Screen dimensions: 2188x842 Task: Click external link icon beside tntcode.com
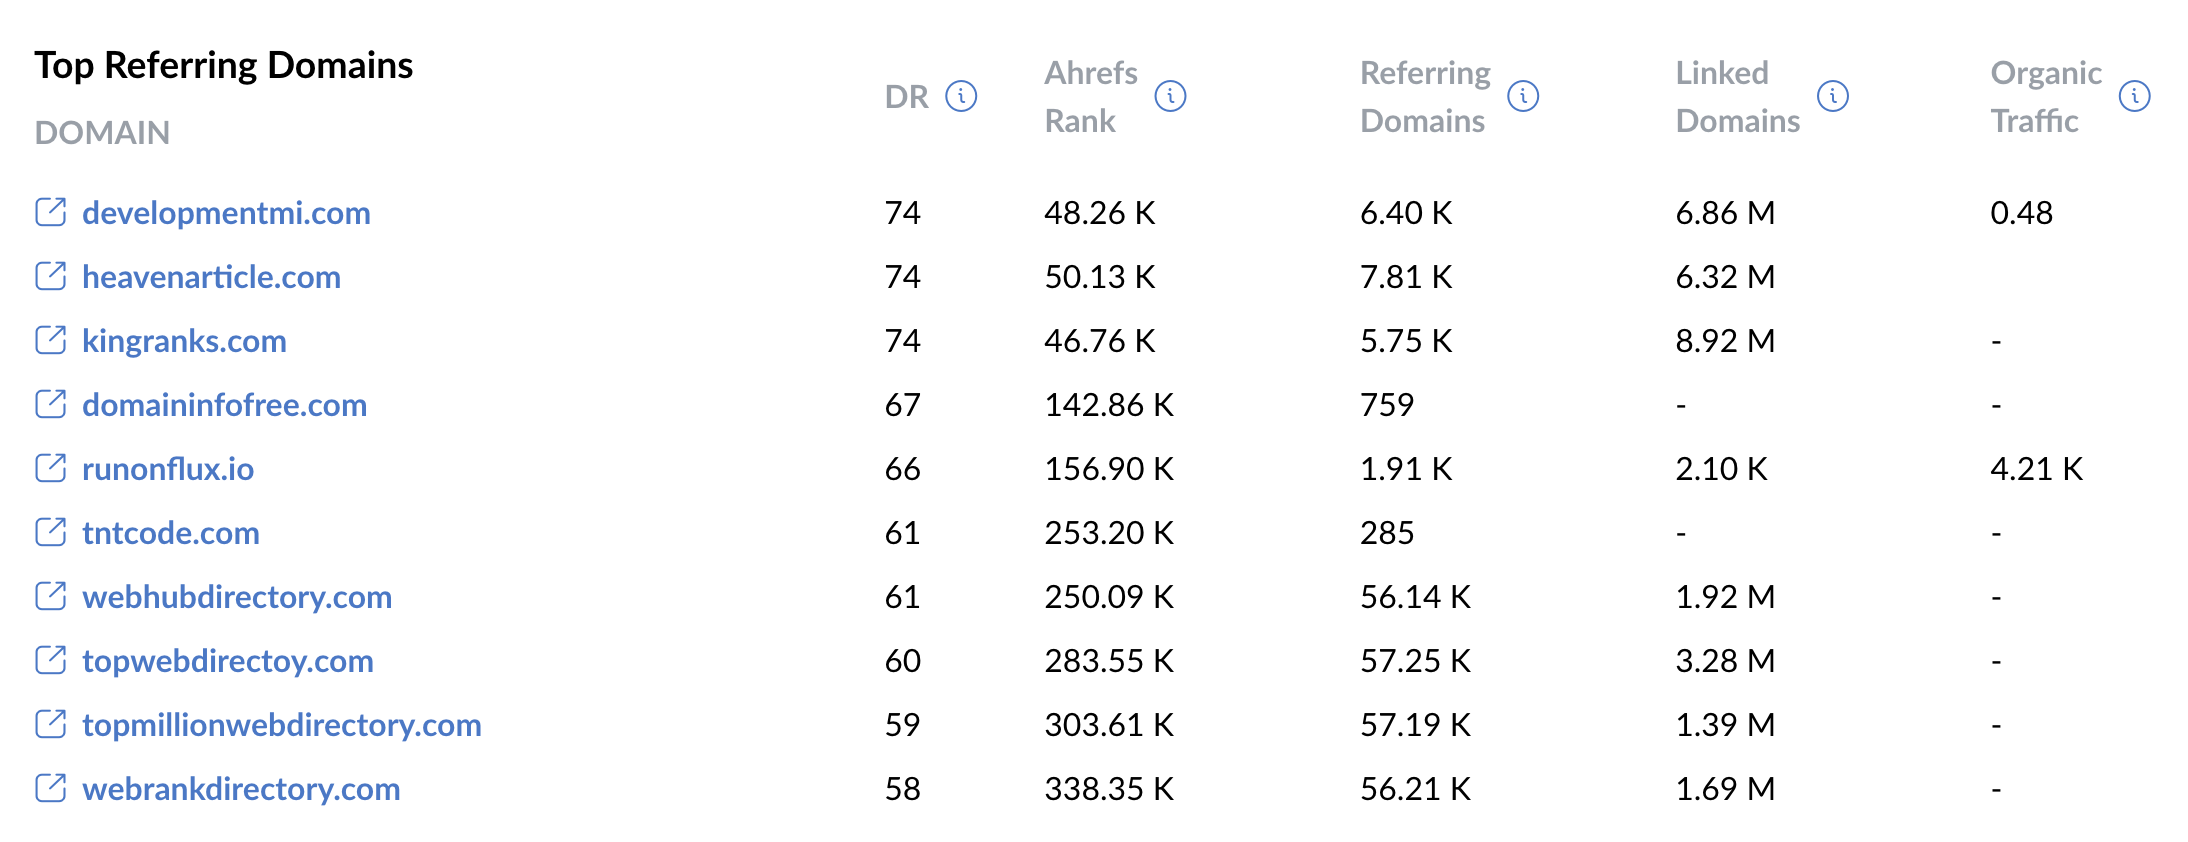coord(51,533)
